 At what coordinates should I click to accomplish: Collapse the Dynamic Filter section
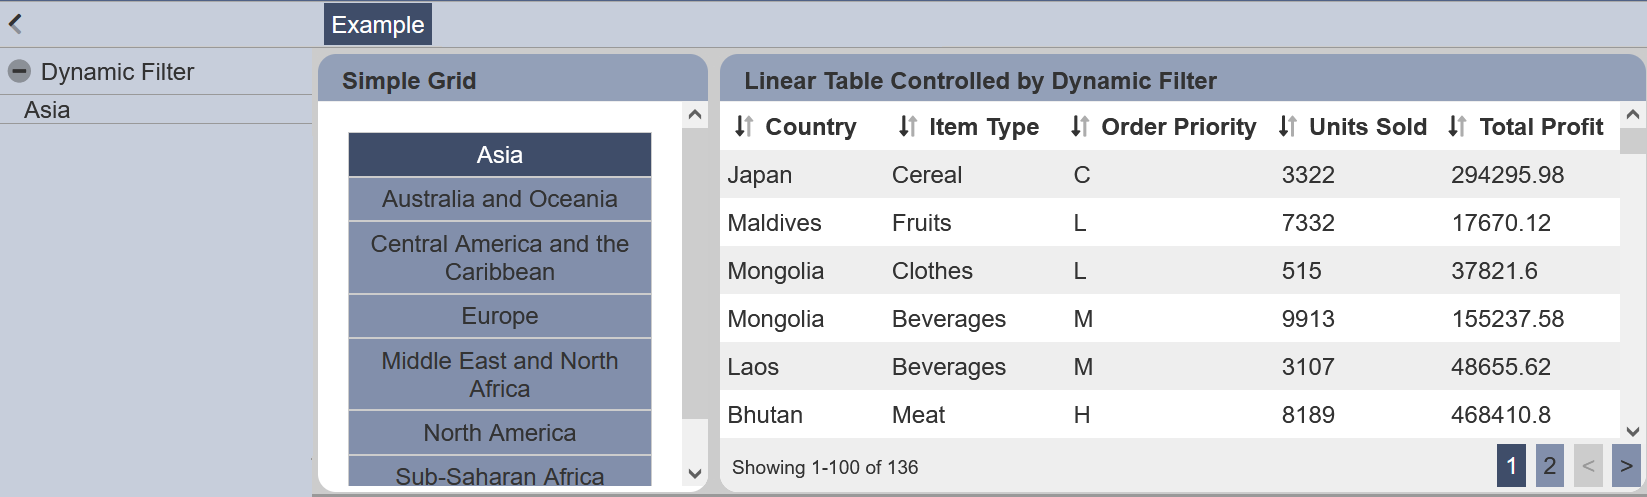click(x=19, y=72)
